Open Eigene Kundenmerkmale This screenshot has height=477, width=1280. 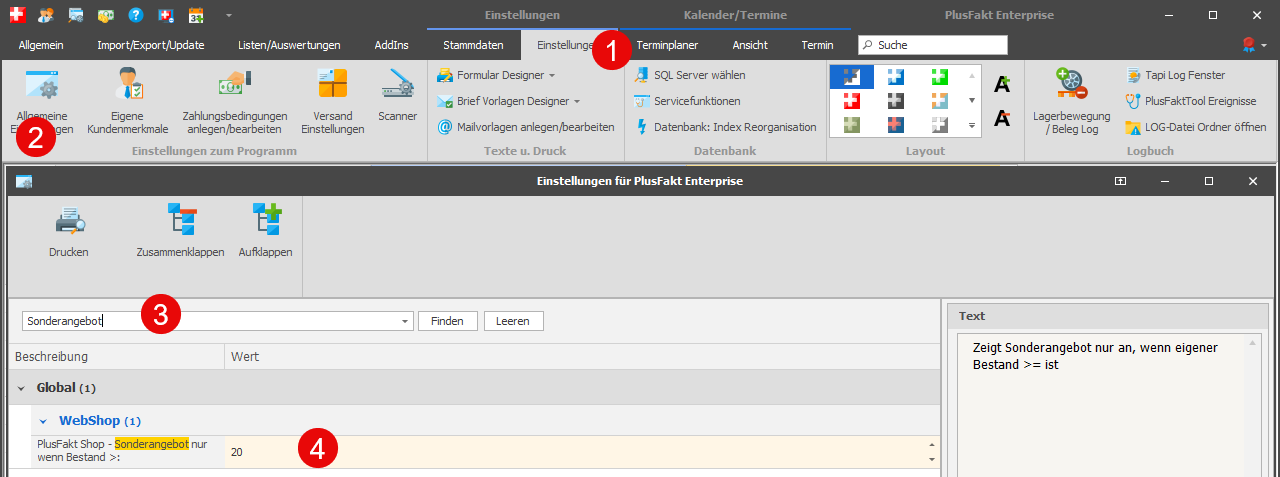coord(127,101)
